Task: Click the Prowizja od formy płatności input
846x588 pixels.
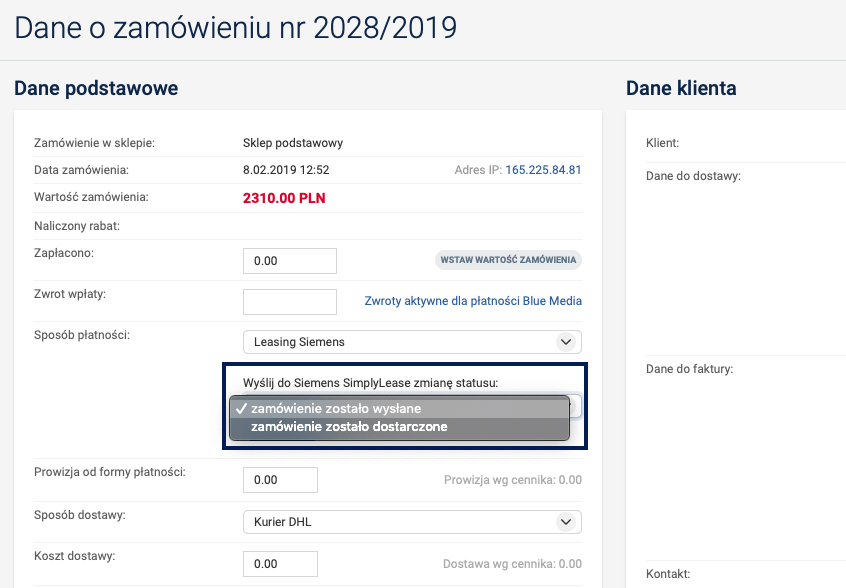Action: coord(280,480)
